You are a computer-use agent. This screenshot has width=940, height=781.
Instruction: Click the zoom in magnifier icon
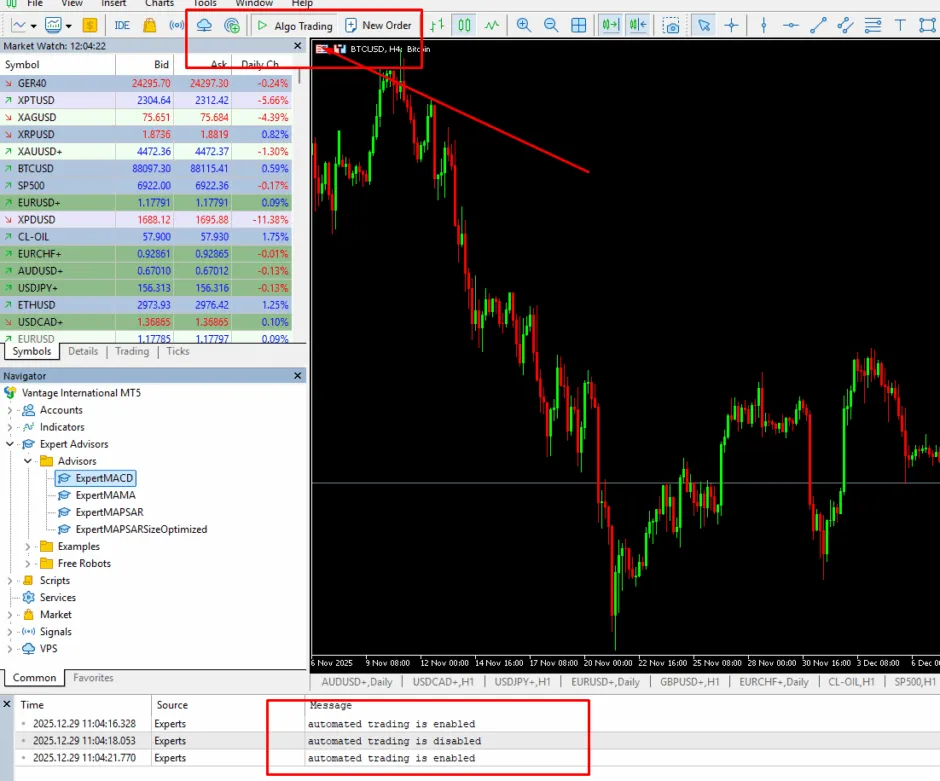click(x=524, y=25)
